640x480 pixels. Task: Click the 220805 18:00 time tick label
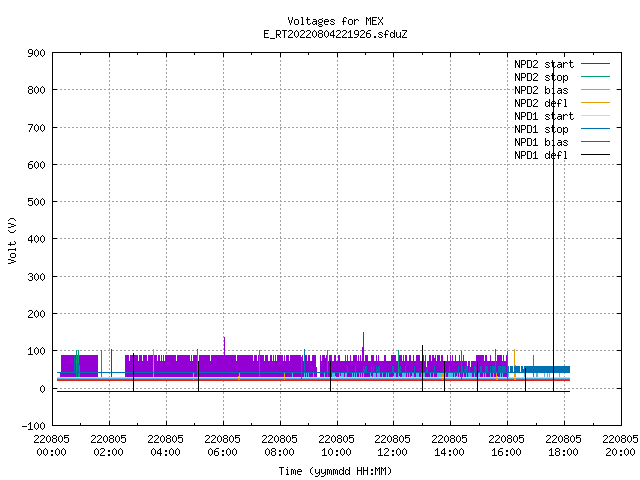pos(564,446)
